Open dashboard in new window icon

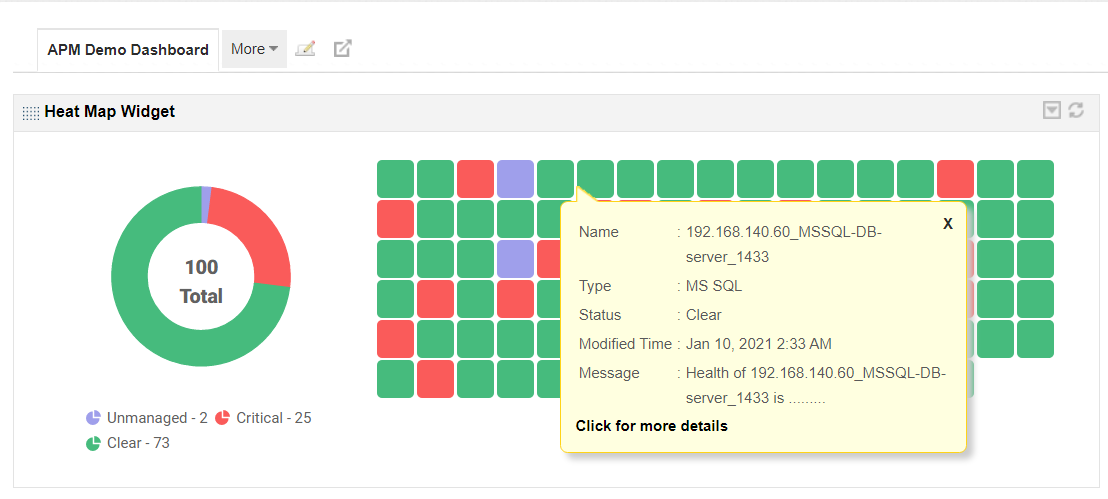[342, 48]
